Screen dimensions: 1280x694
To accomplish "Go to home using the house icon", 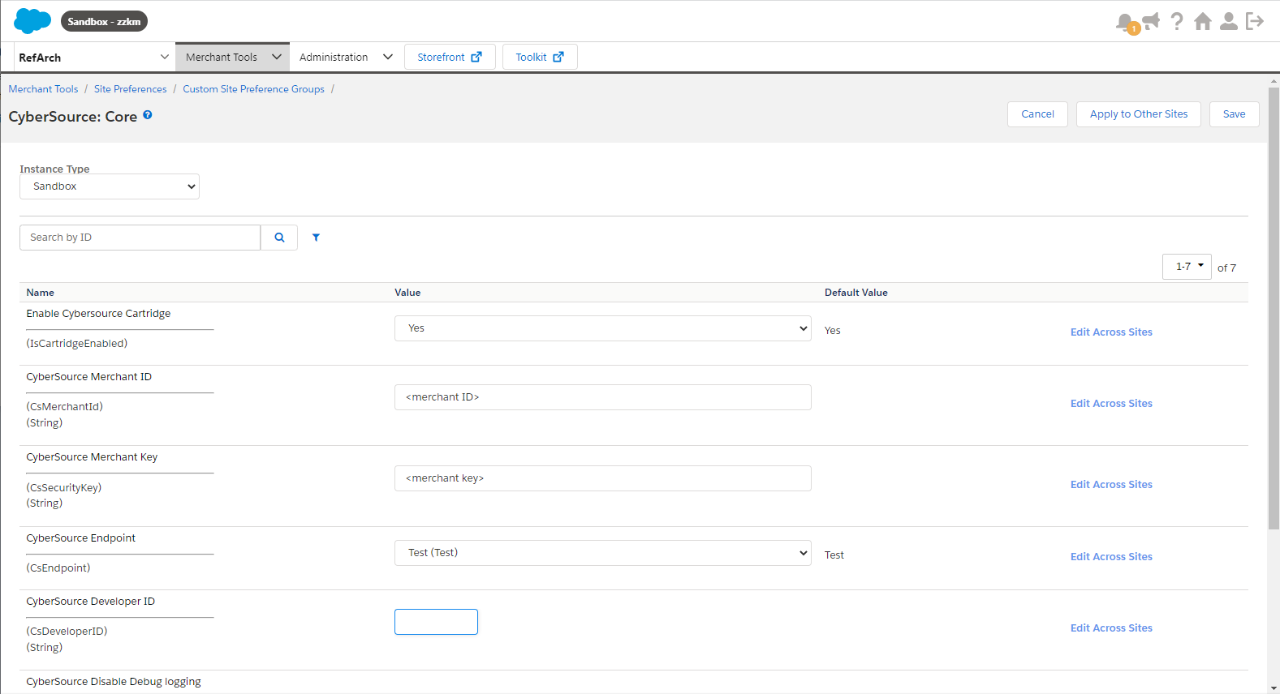I will tap(1203, 21).
